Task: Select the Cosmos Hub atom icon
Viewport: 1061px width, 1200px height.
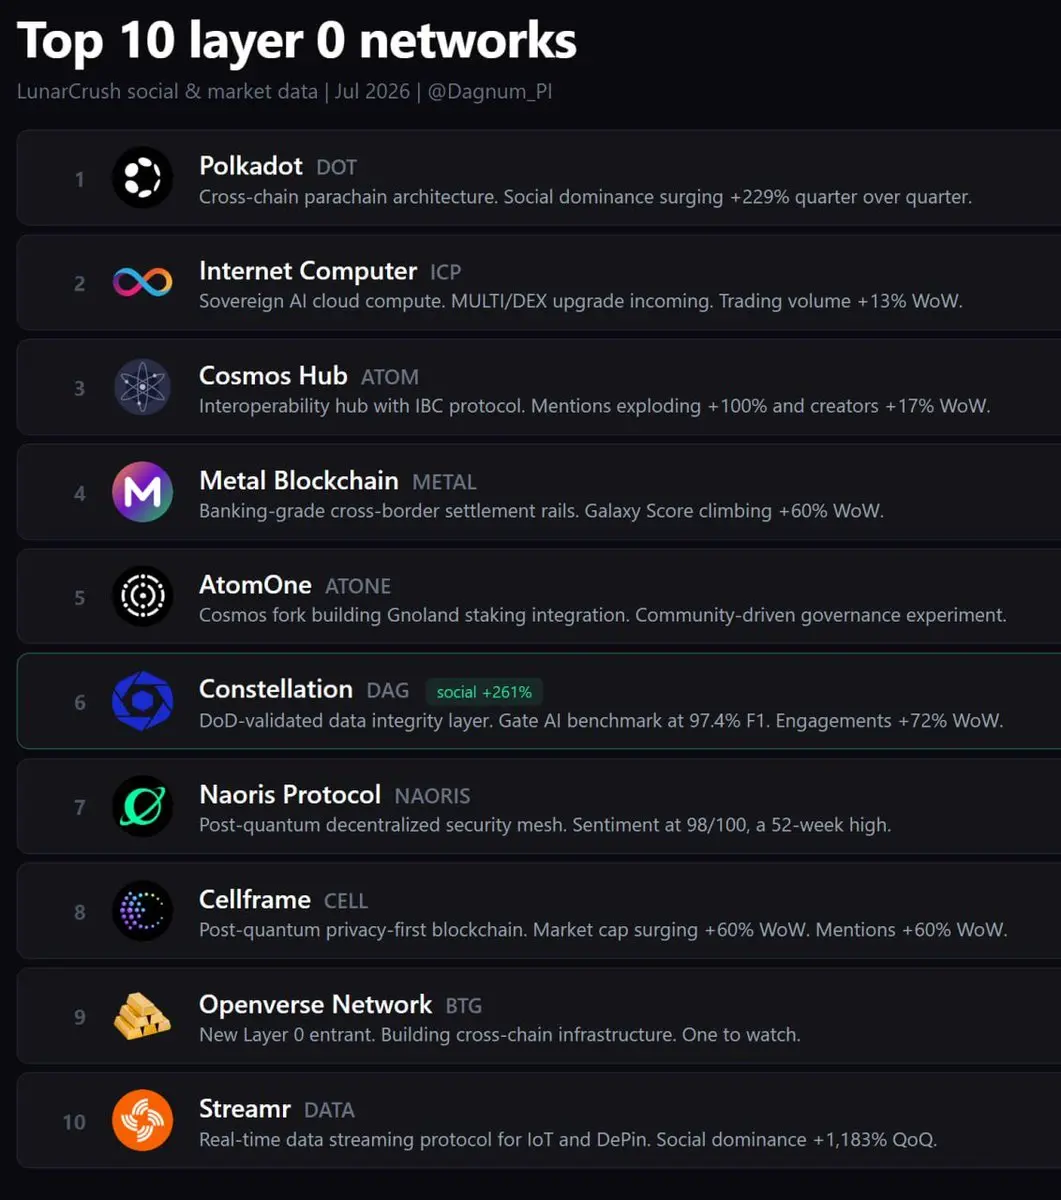Action: [x=142, y=387]
